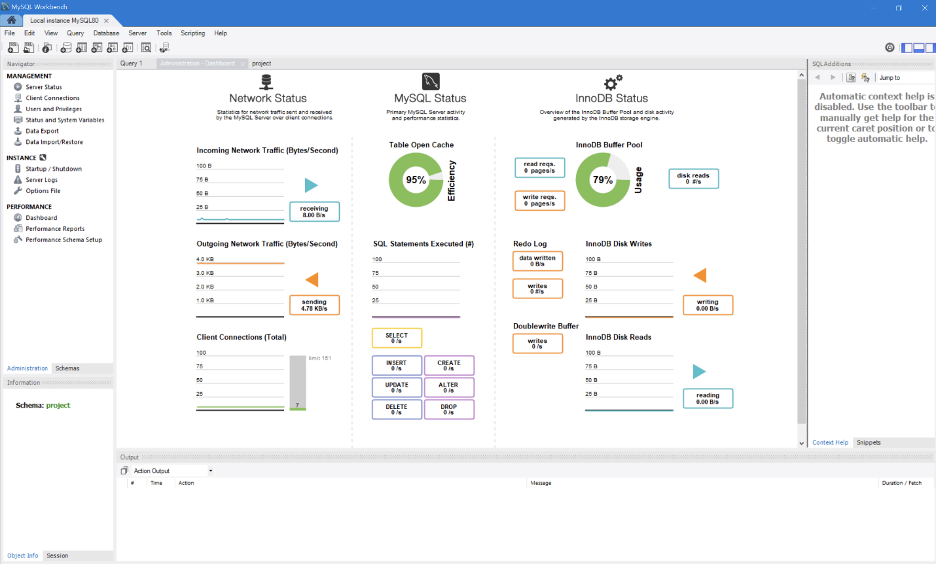Switch to Object Info tab
The width and height of the screenshot is (936, 564).
coord(23,556)
